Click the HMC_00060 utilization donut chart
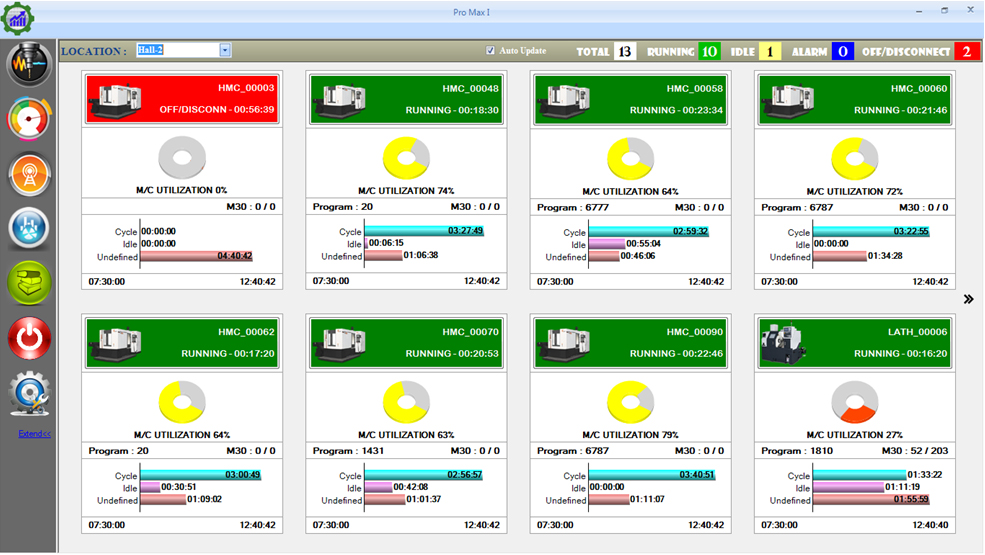Screen dimensions: 985x555 coord(855,158)
